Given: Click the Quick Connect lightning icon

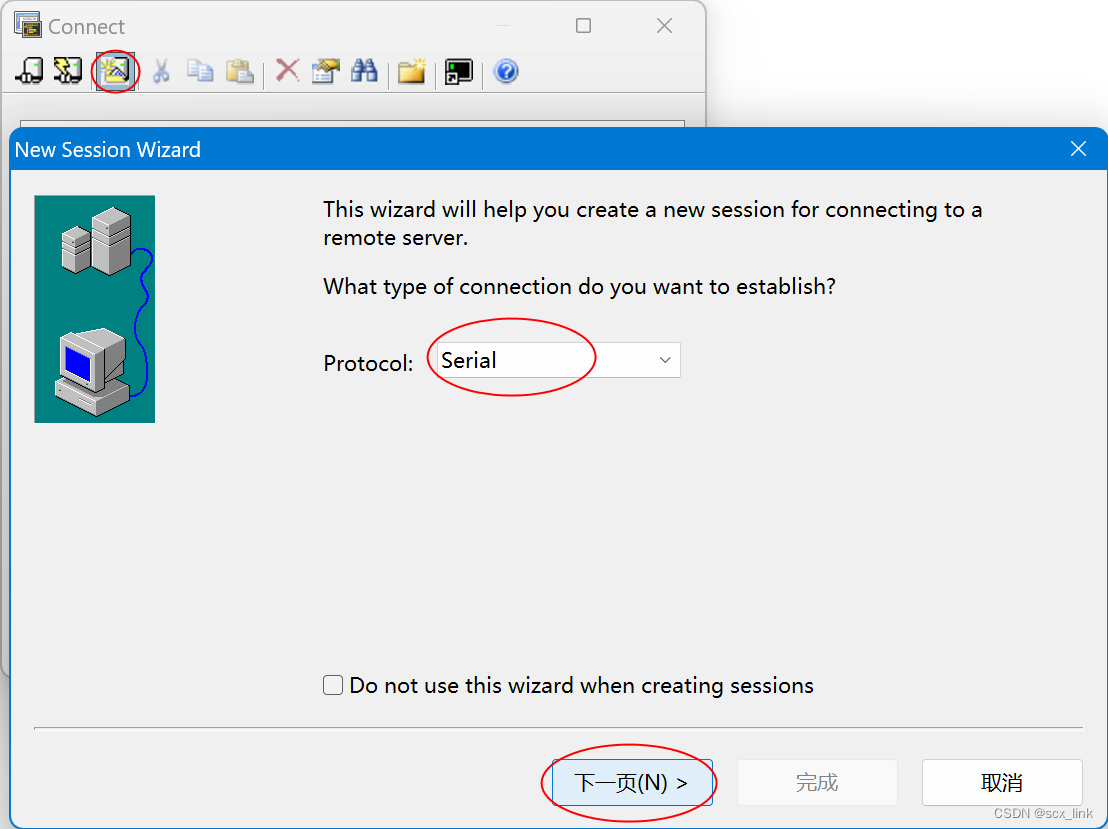Looking at the screenshot, I should (68, 71).
